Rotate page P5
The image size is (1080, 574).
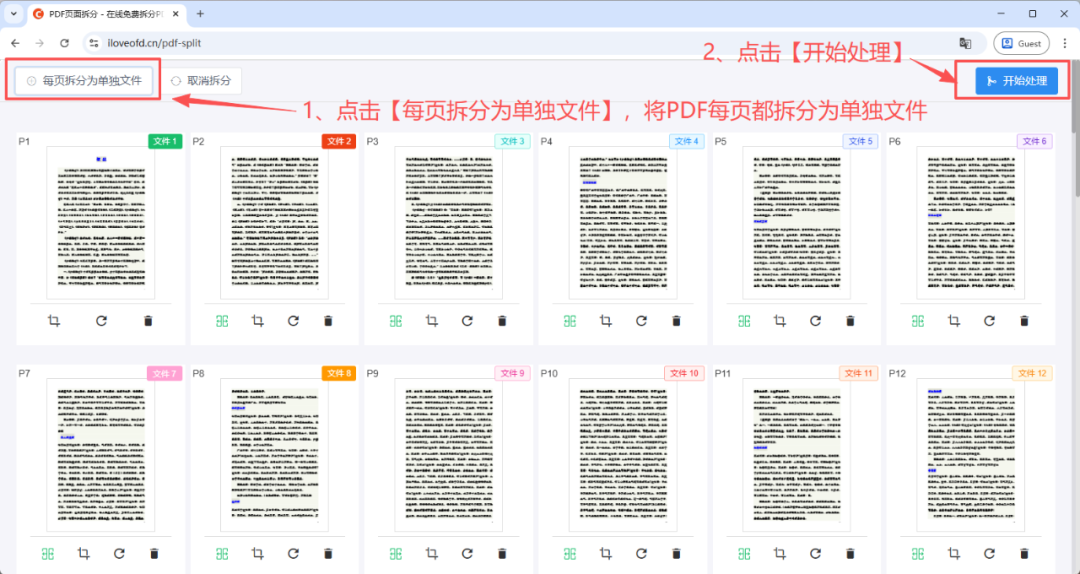click(816, 320)
